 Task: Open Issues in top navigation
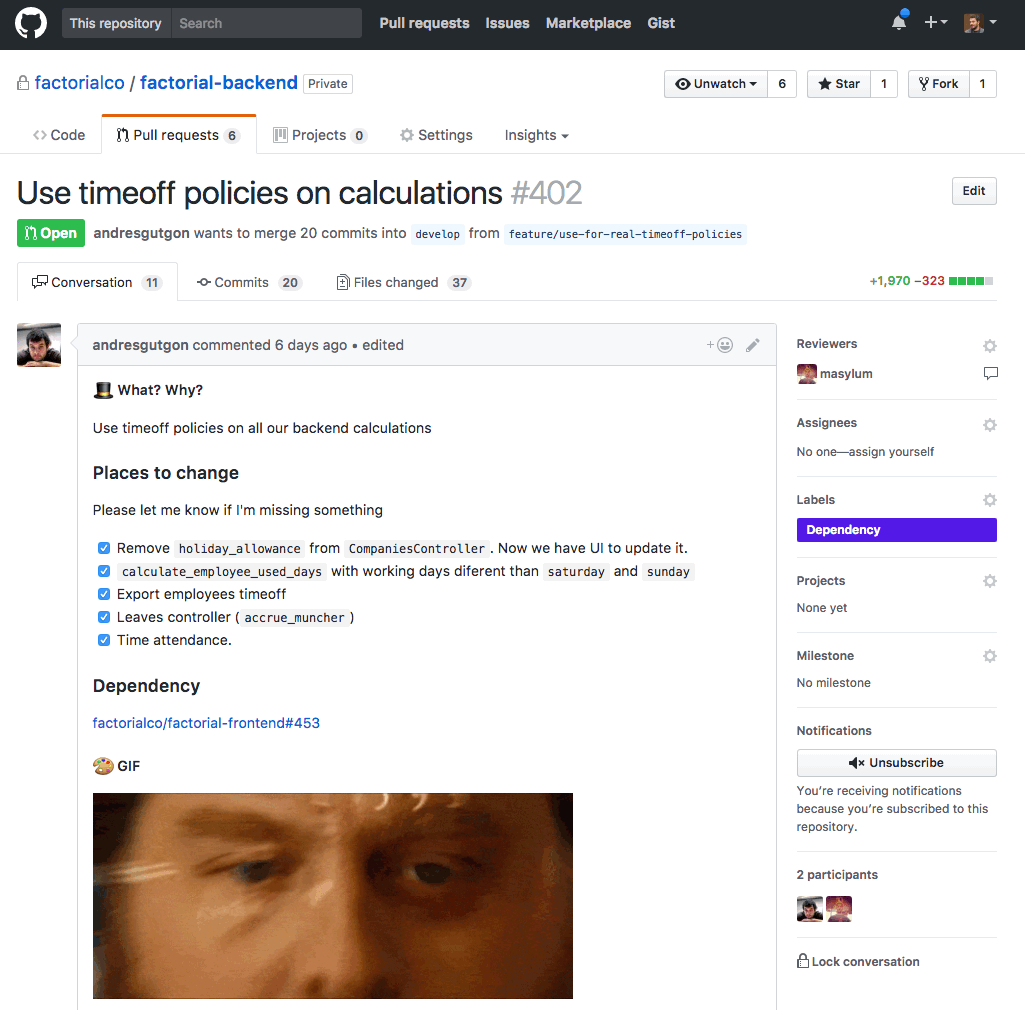(x=507, y=23)
